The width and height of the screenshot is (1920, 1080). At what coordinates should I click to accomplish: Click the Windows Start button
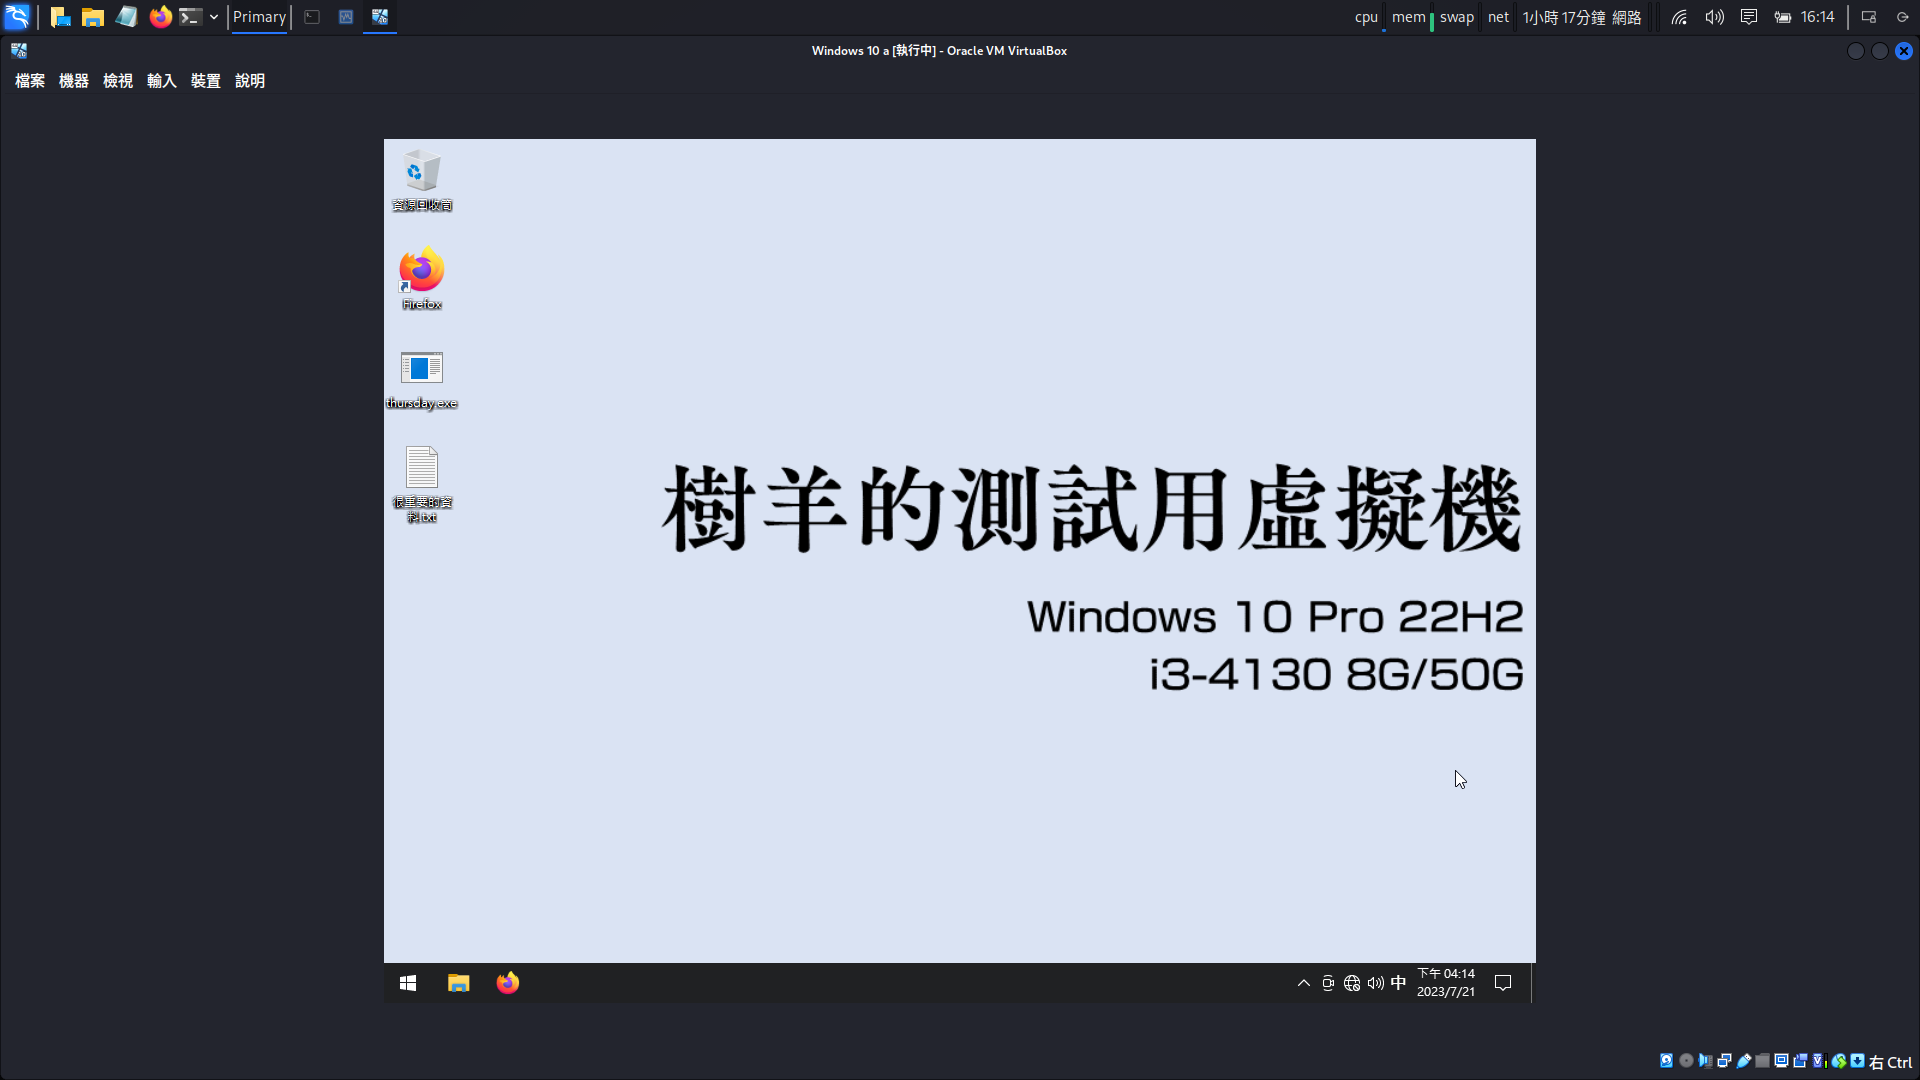[407, 982]
